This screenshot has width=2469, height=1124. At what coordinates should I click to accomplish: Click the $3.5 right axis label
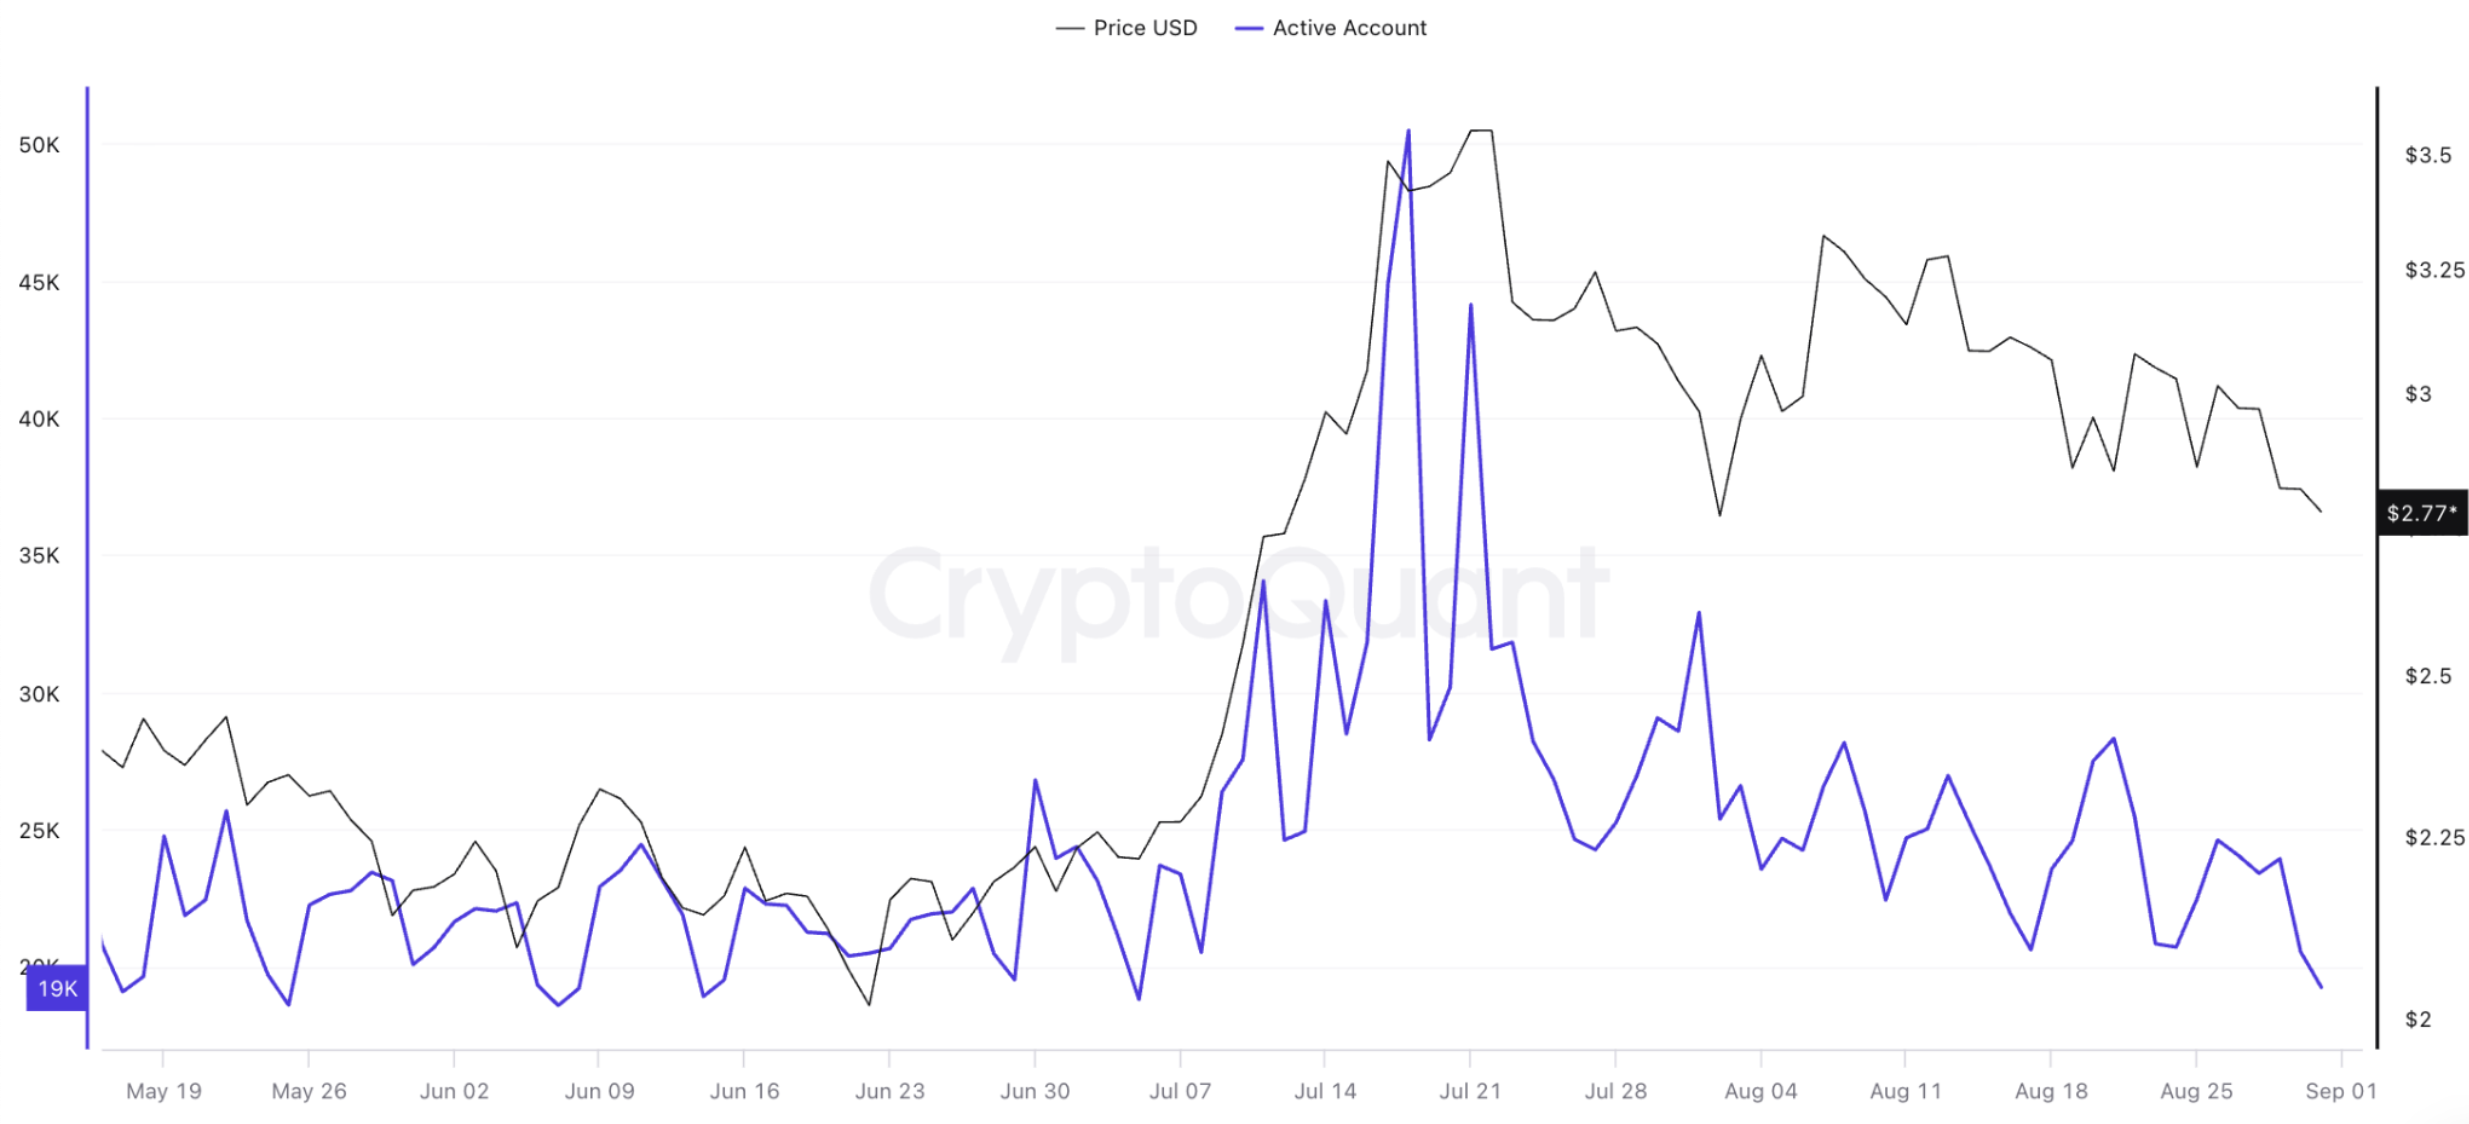coord(2427,155)
